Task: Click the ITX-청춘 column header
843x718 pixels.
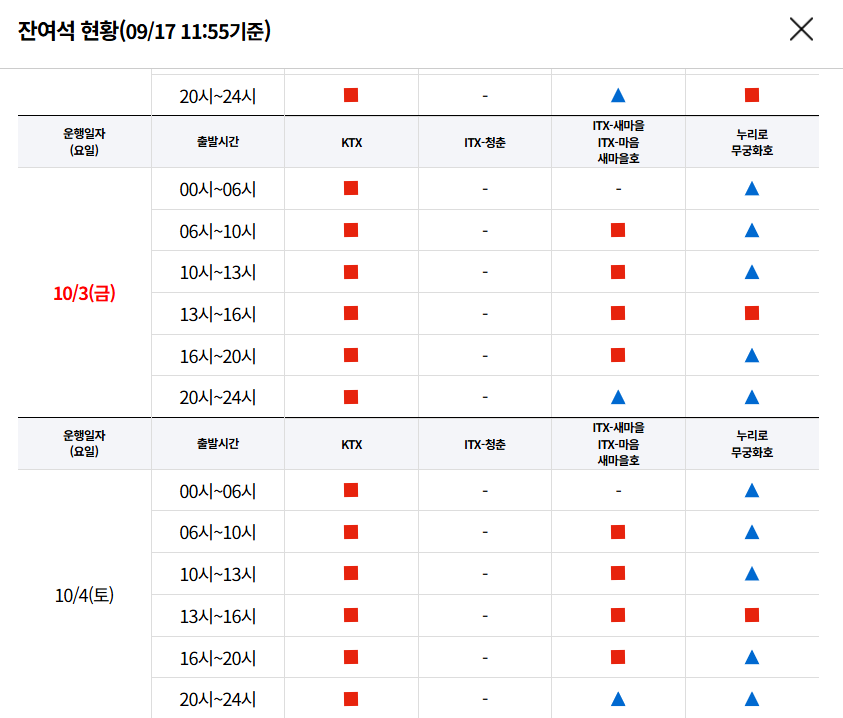Action: click(484, 142)
